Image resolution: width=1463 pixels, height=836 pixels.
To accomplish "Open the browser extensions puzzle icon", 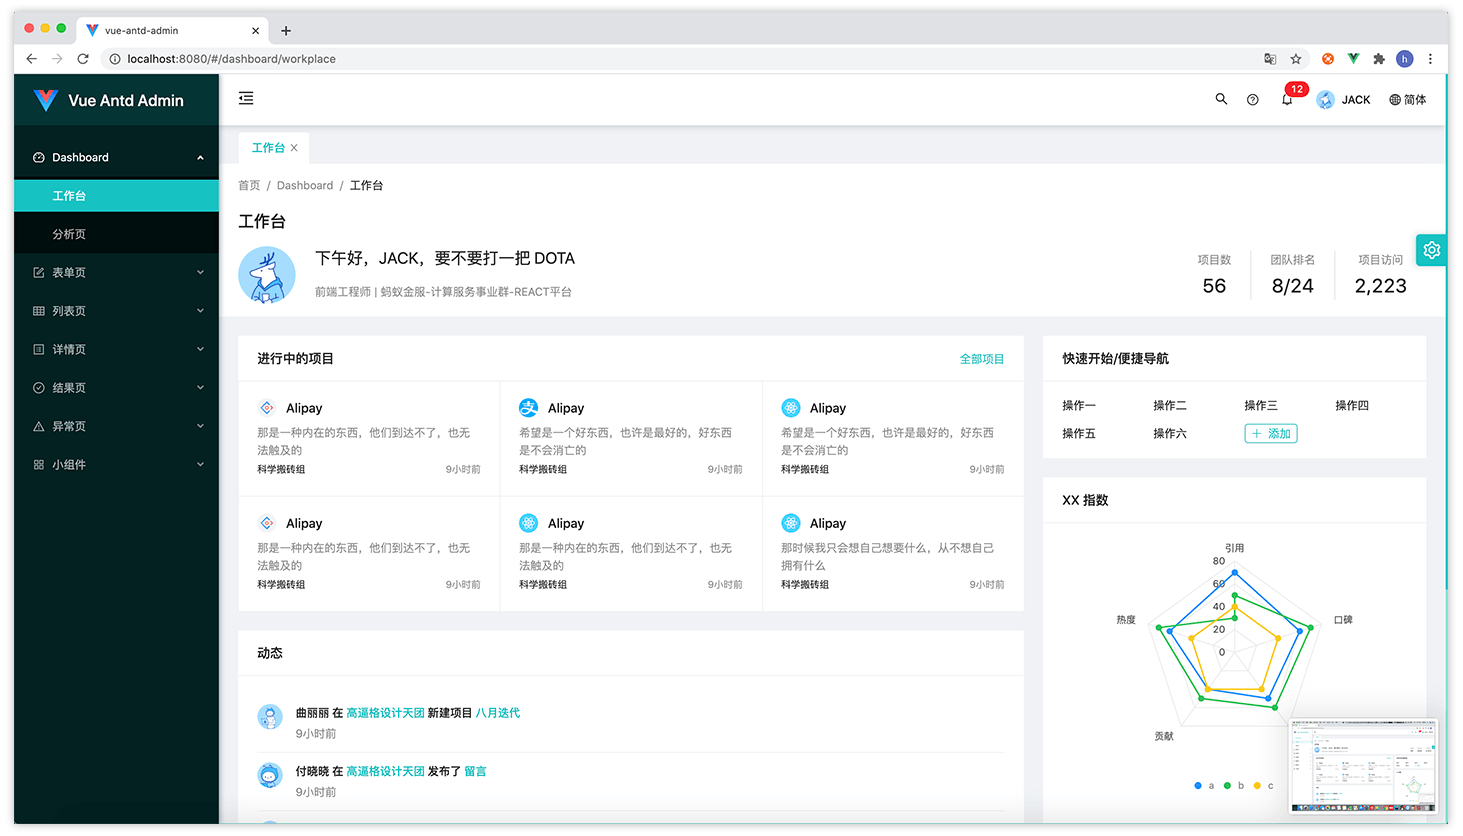I will tap(1379, 59).
